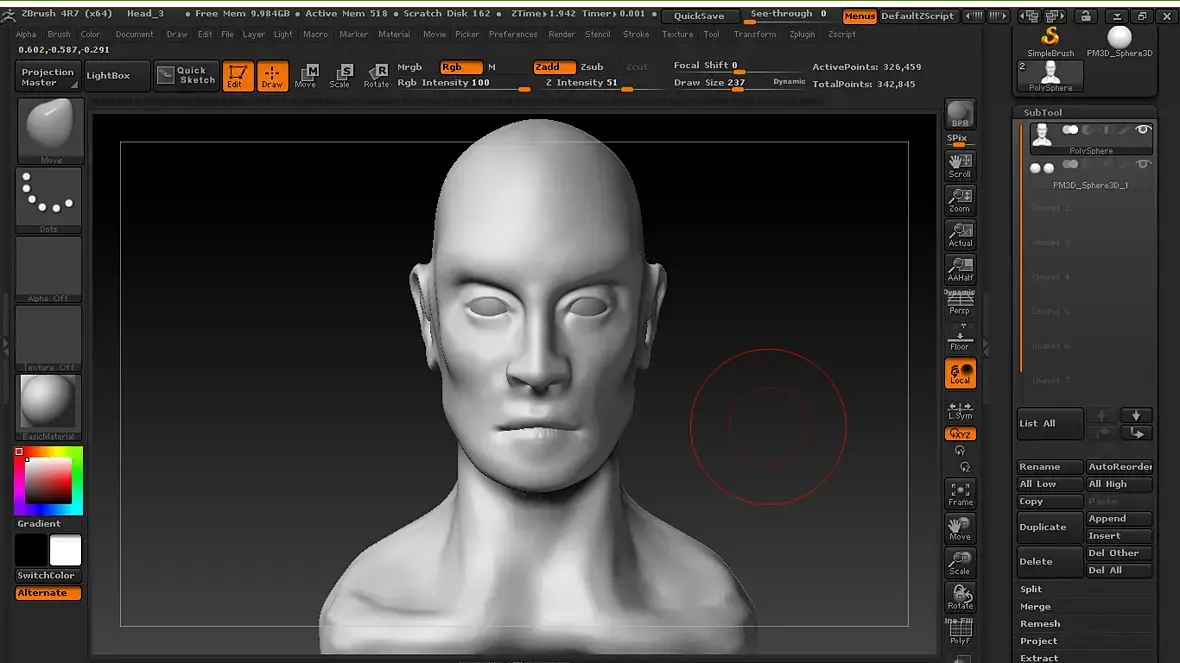Image resolution: width=1180 pixels, height=663 pixels.
Task: Toggle visibility eye of PolySphere subtool
Action: click(1143, 130)
